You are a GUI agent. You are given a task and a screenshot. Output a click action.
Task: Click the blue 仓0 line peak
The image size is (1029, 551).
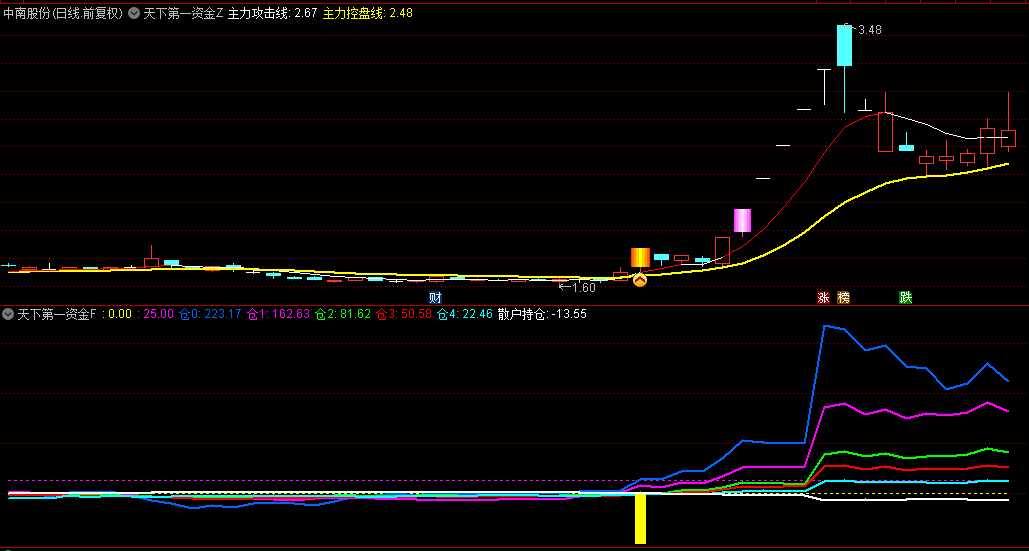pyautogui.click(x=825, y=326)
